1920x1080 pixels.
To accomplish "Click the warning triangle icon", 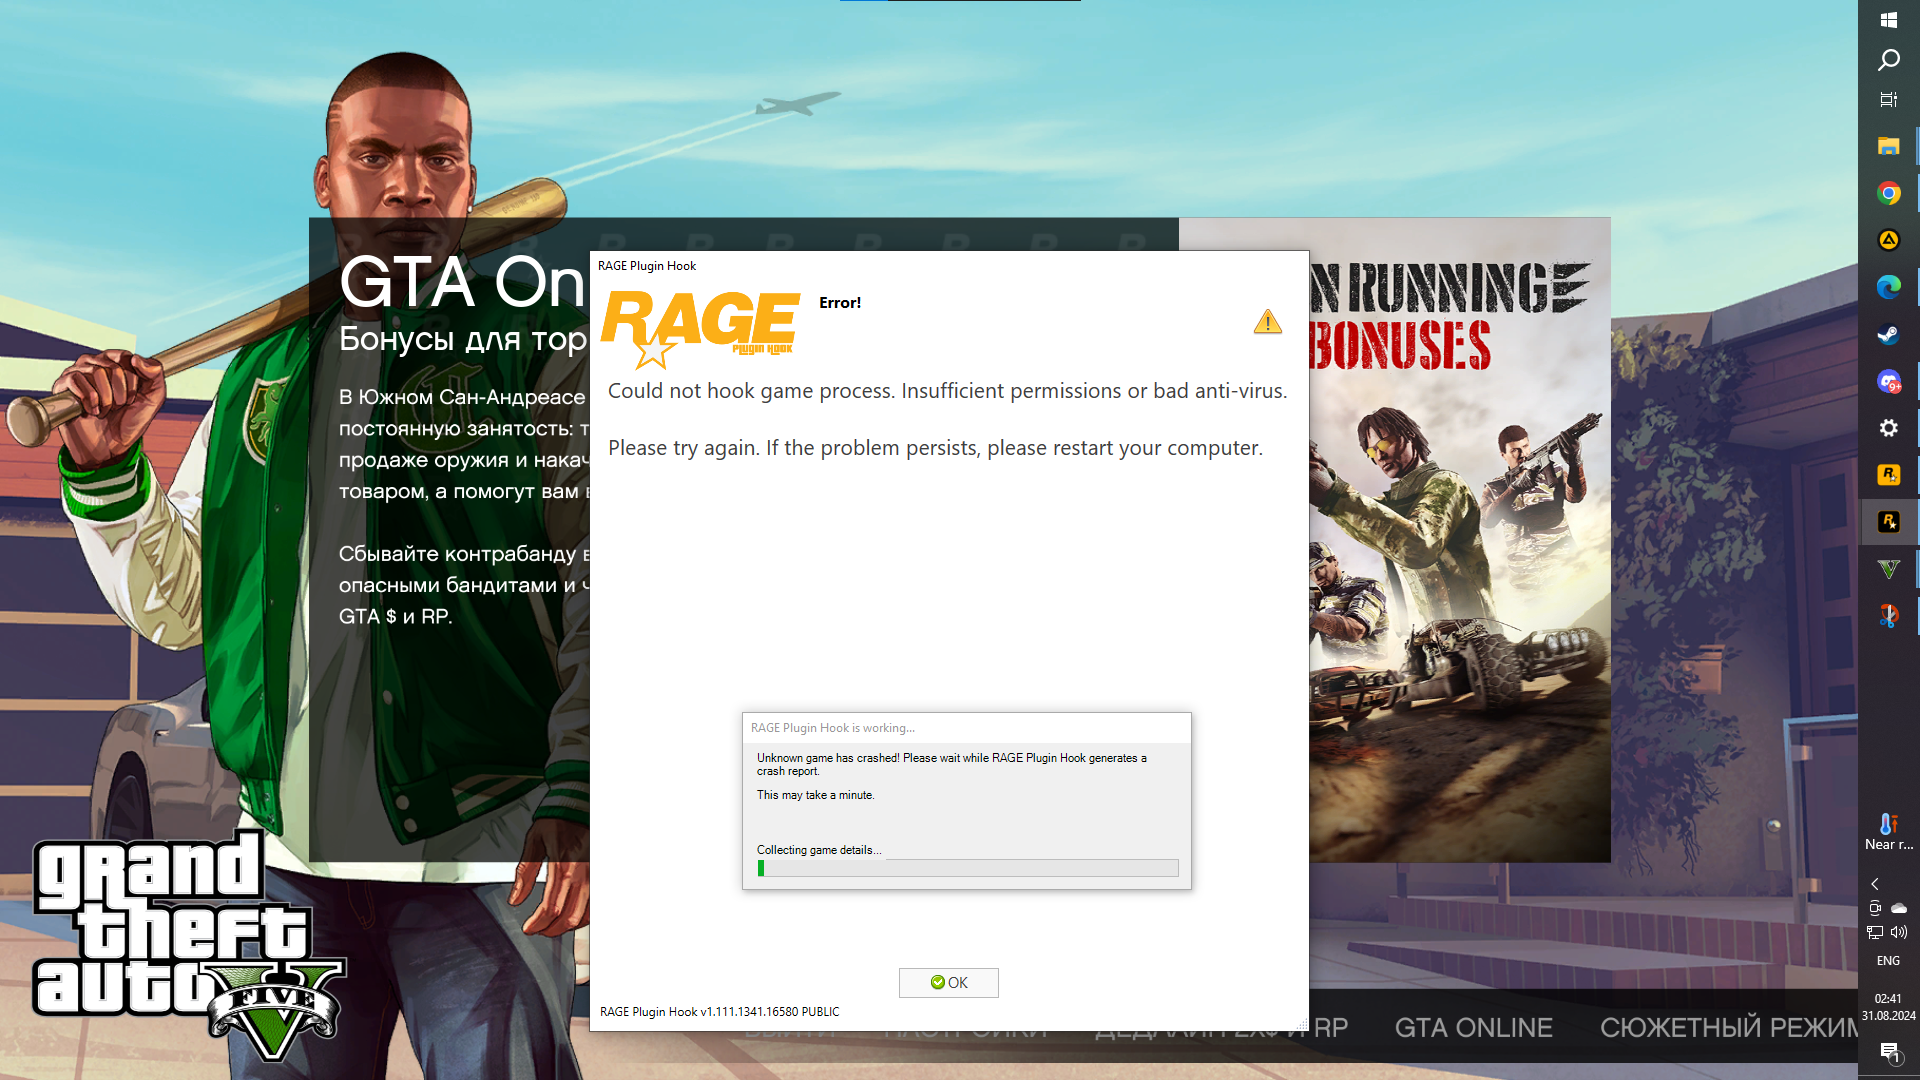I will click(x=1267, y=322).
